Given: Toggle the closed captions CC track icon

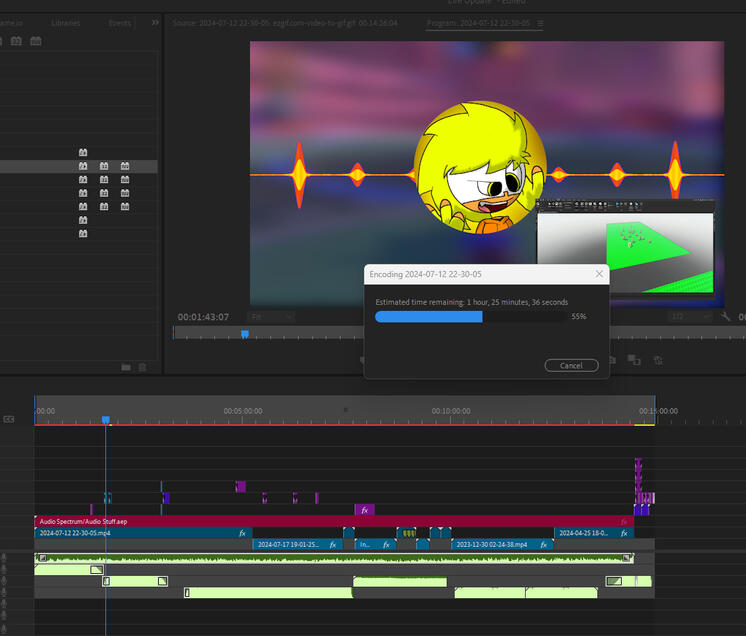Looking at the screenshot, I should point(9,420).
